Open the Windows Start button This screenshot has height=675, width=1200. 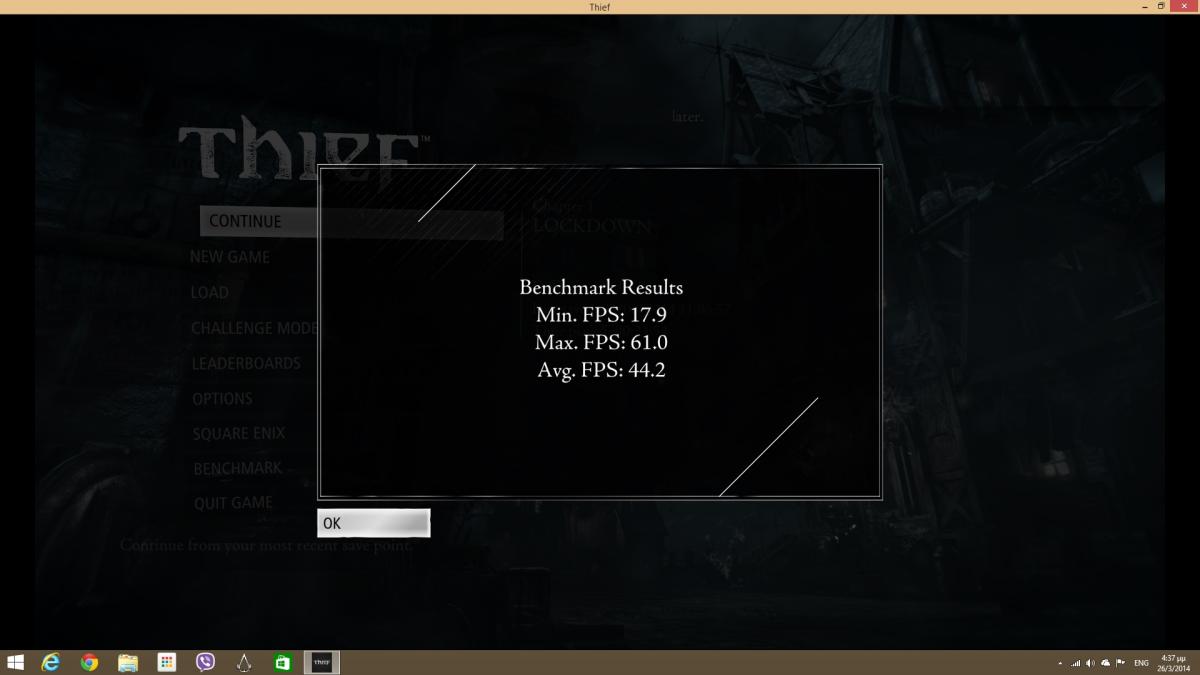16,662
